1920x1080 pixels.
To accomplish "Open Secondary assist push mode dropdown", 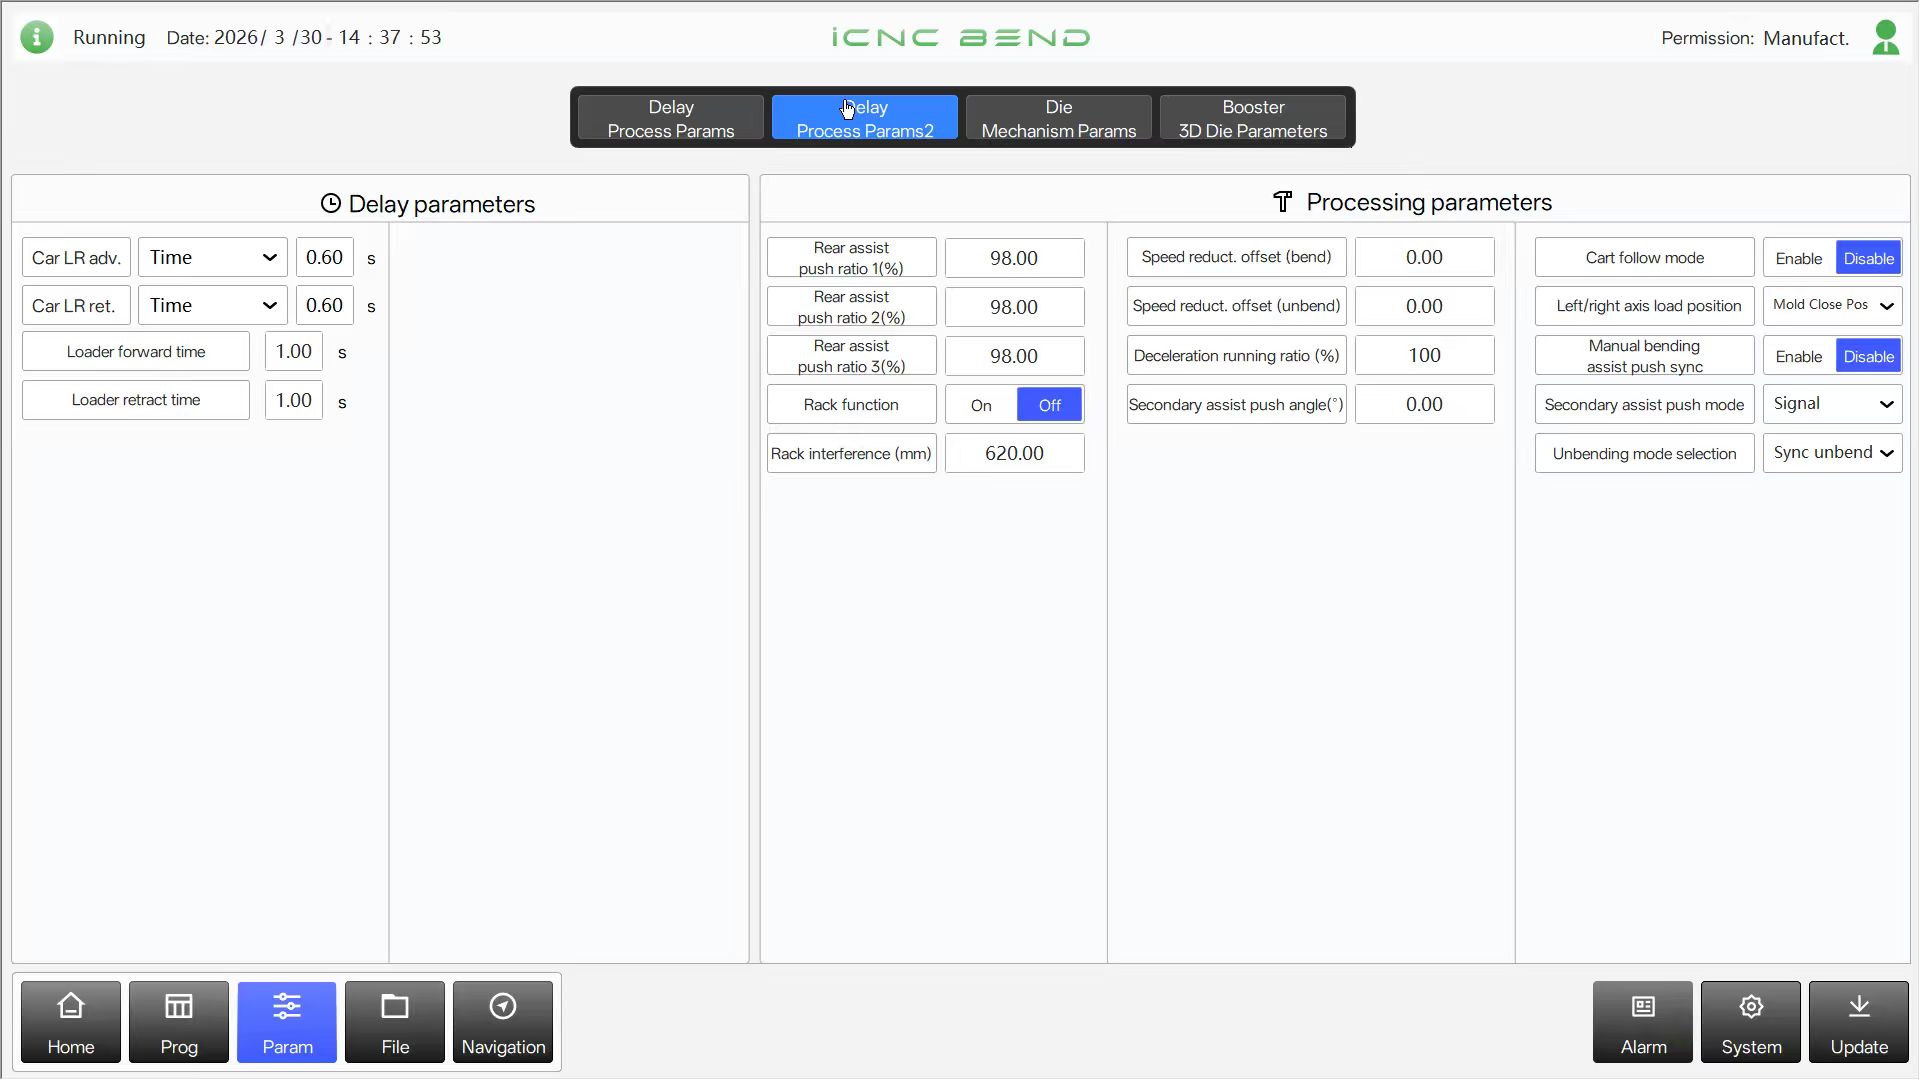I will click(1832, 404).
